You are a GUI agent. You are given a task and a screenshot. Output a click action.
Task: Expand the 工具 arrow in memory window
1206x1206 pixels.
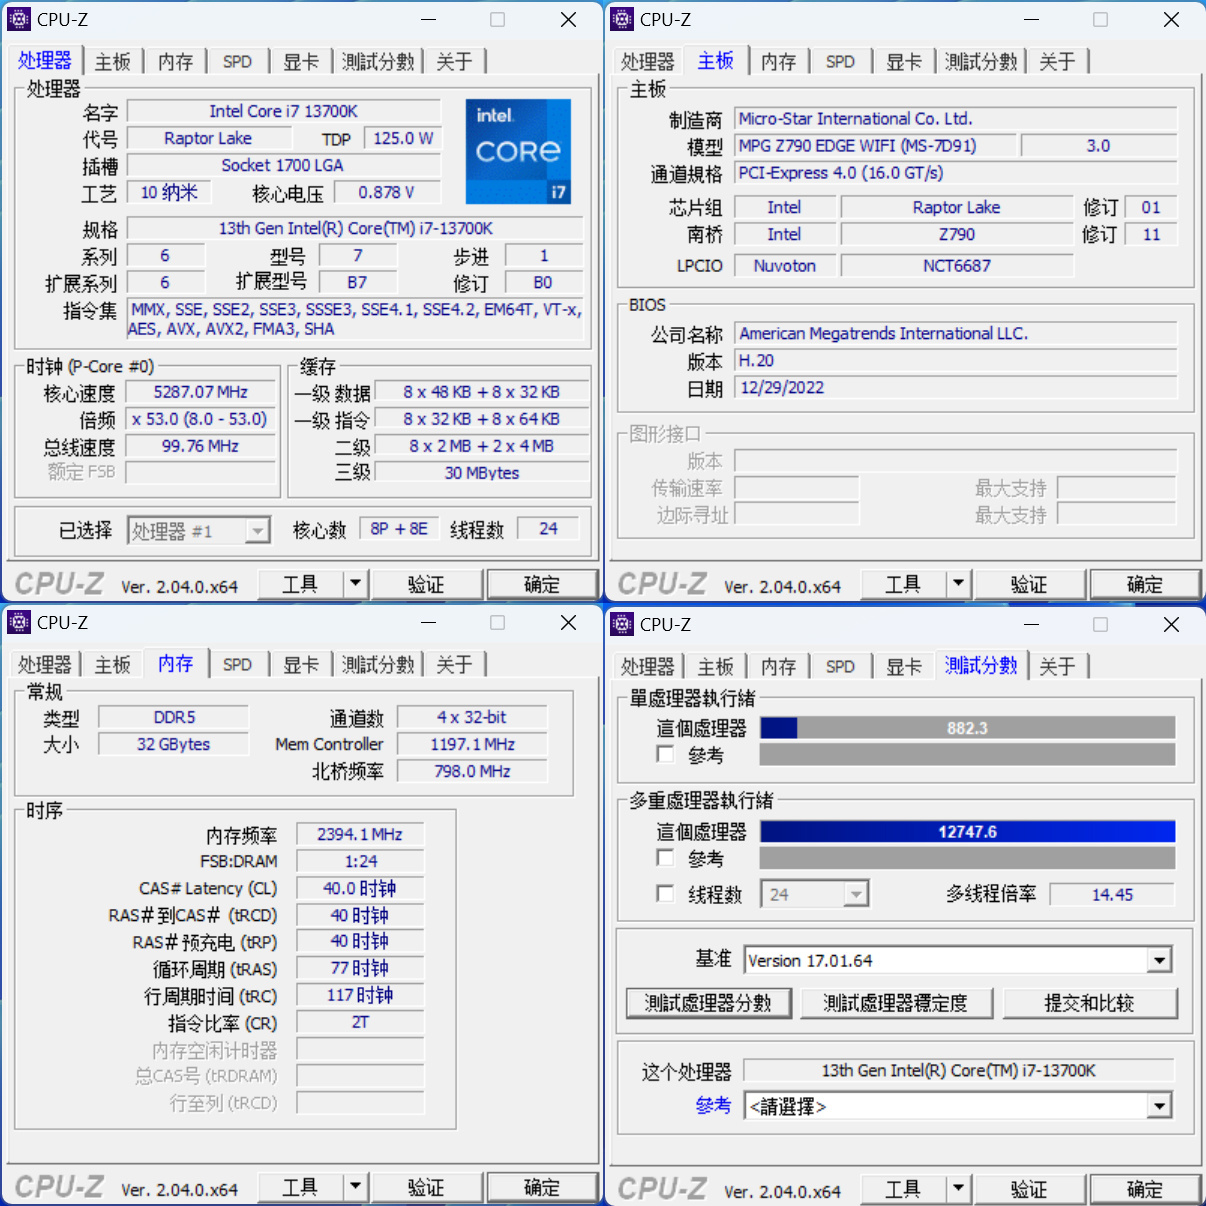click(x=355, y=1186)
